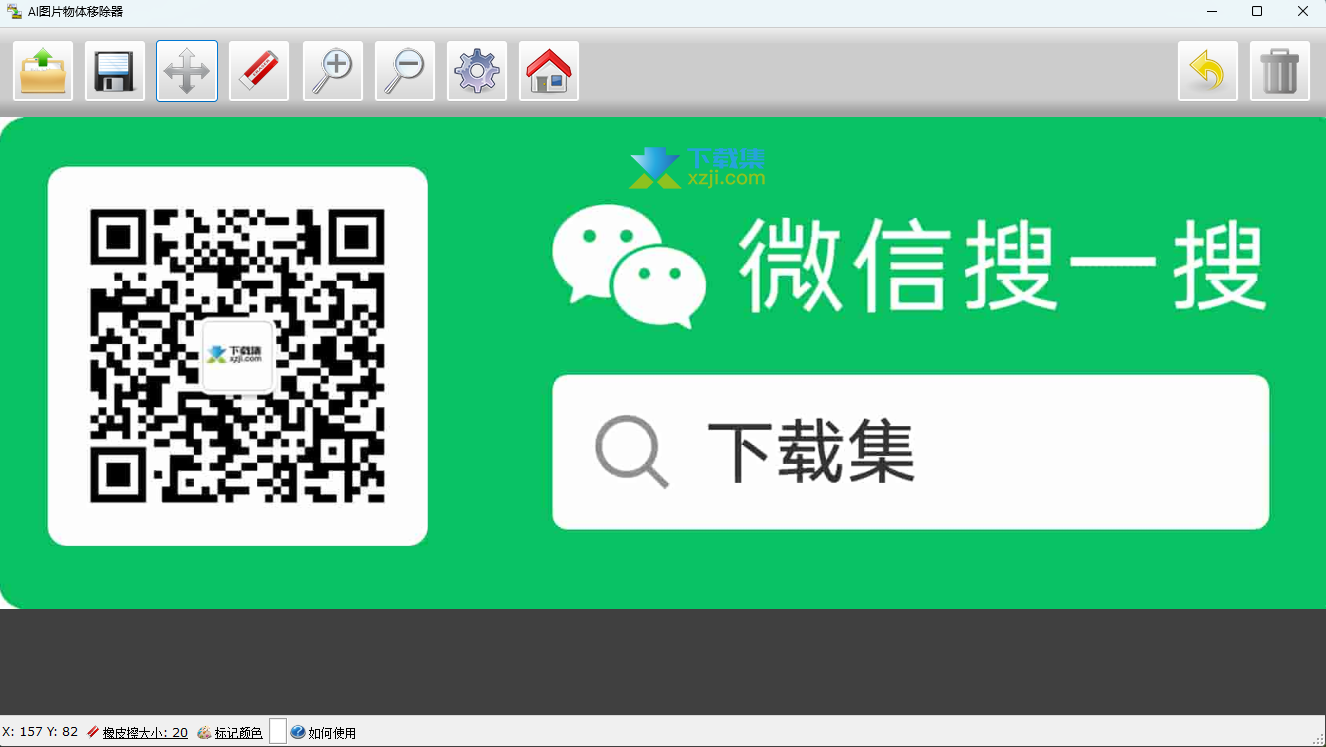Select the move/pan tool
The height and width of the screenshot is (747, 1326).
[x=187, y=71]
